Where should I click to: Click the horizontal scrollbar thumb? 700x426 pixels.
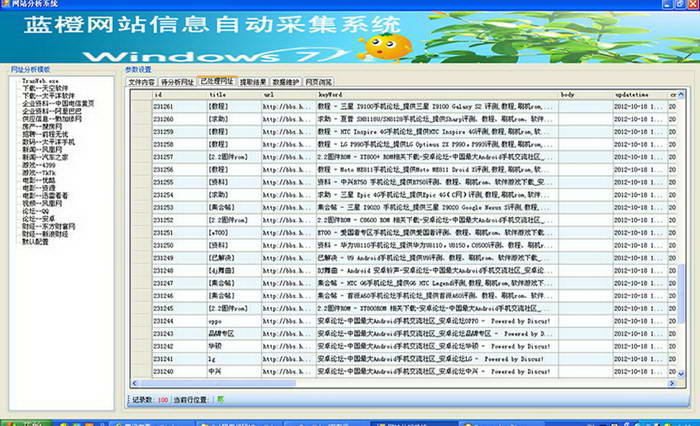[218, 383]
